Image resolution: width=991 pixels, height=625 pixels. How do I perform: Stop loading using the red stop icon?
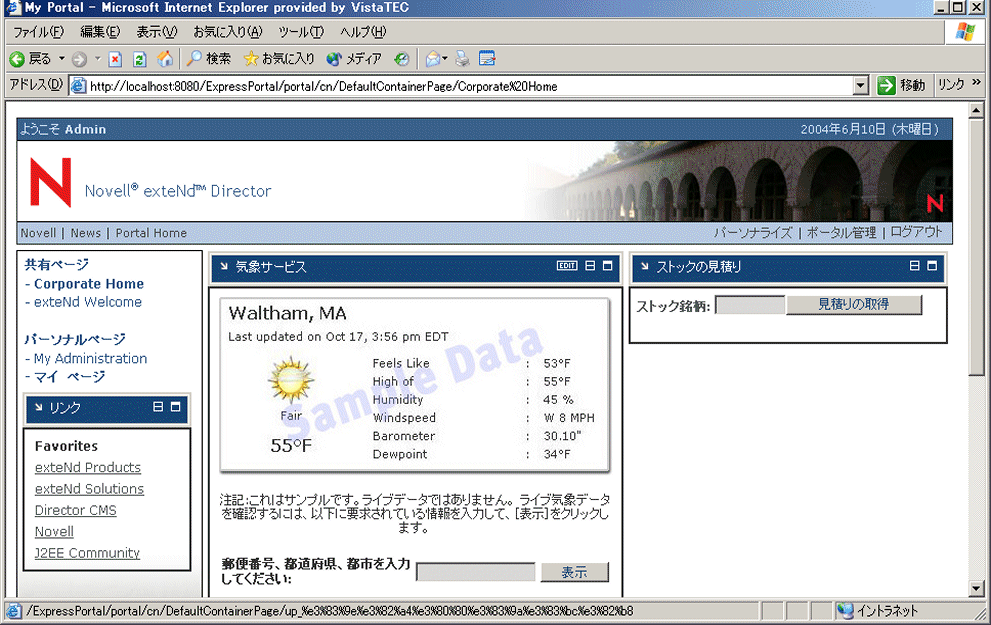pyautogui.click(x=113, y=58)
